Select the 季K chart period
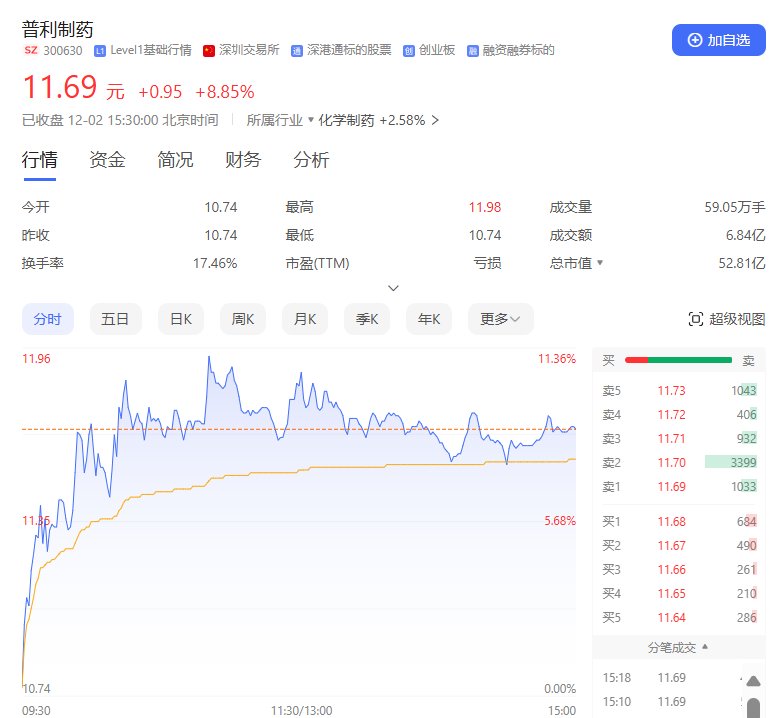 click(367, 319)
